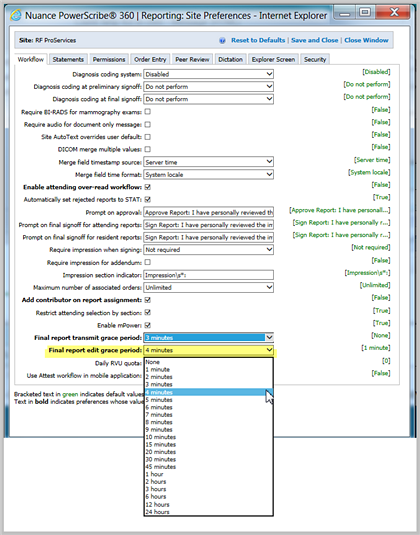Open Diagnosis coding system dropdown

pos(208,74)
